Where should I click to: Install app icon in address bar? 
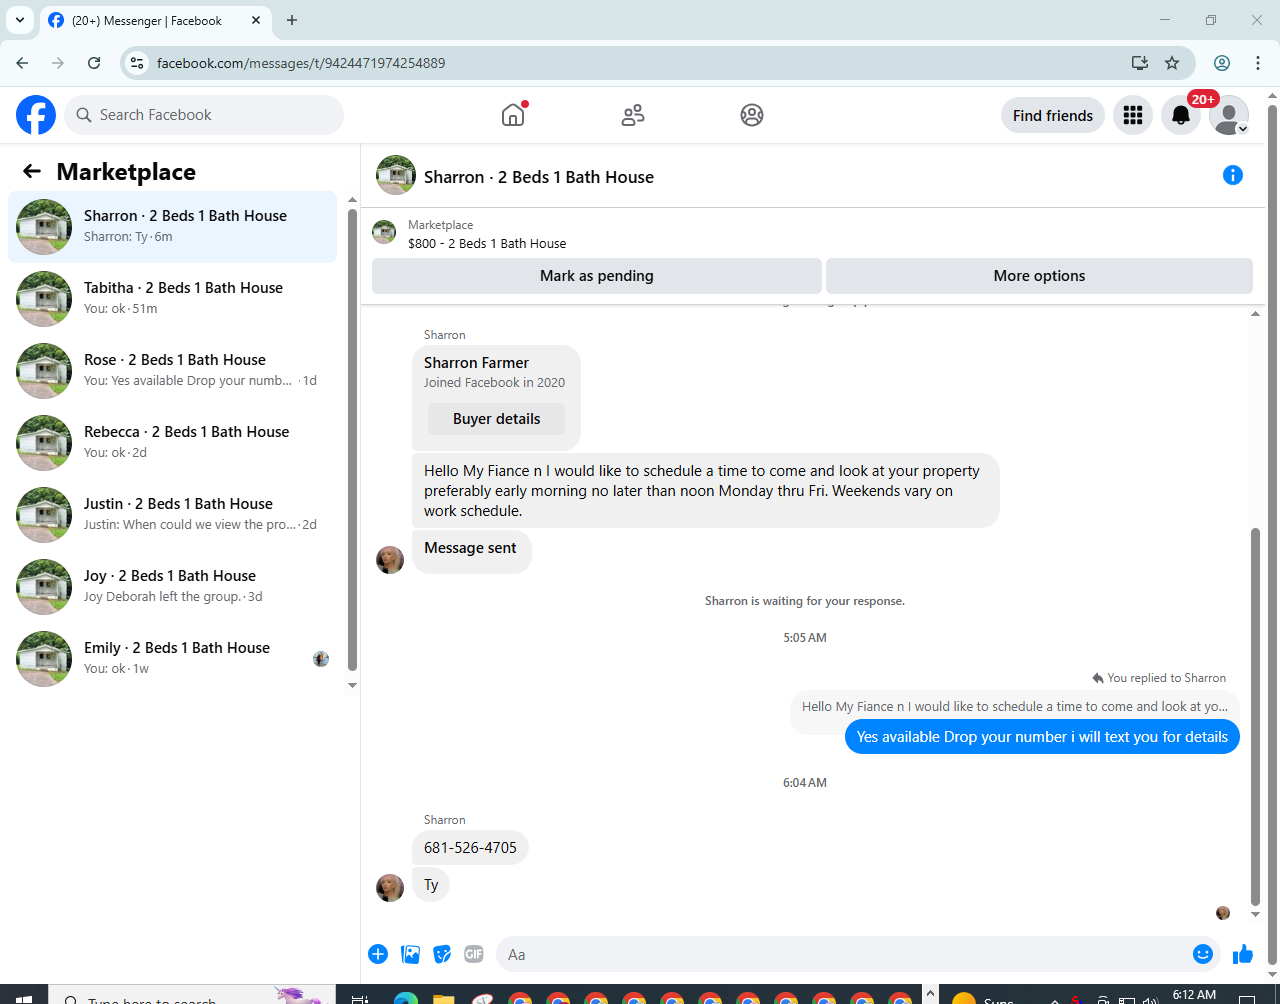click(x=1140, y=63)
